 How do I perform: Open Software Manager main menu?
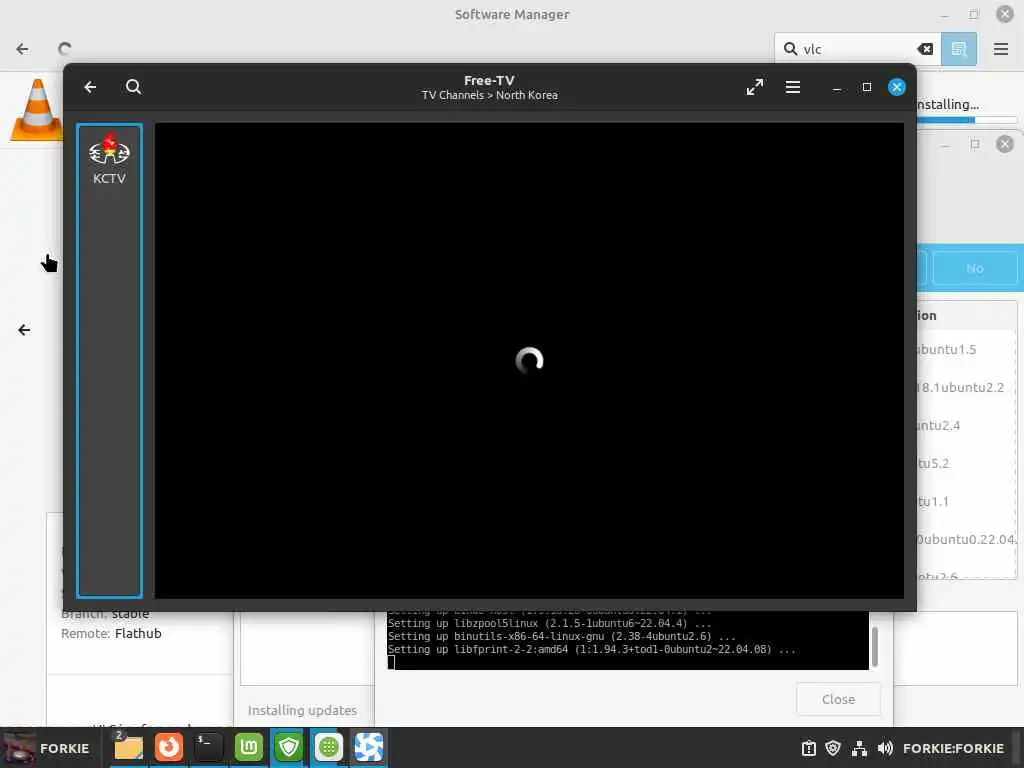click(x=1000, y=49)
